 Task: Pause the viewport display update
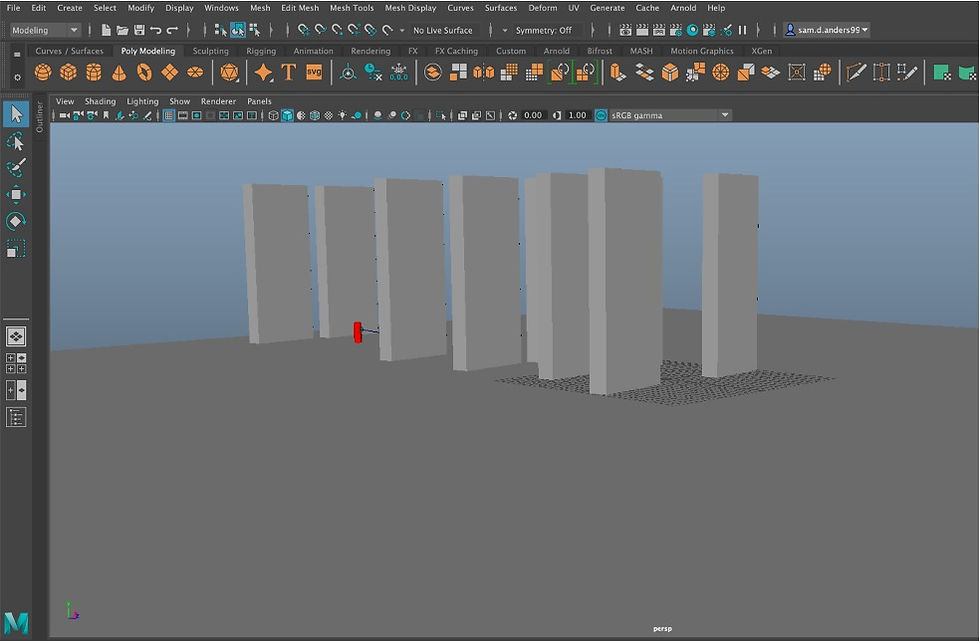(x=742, y=30)
